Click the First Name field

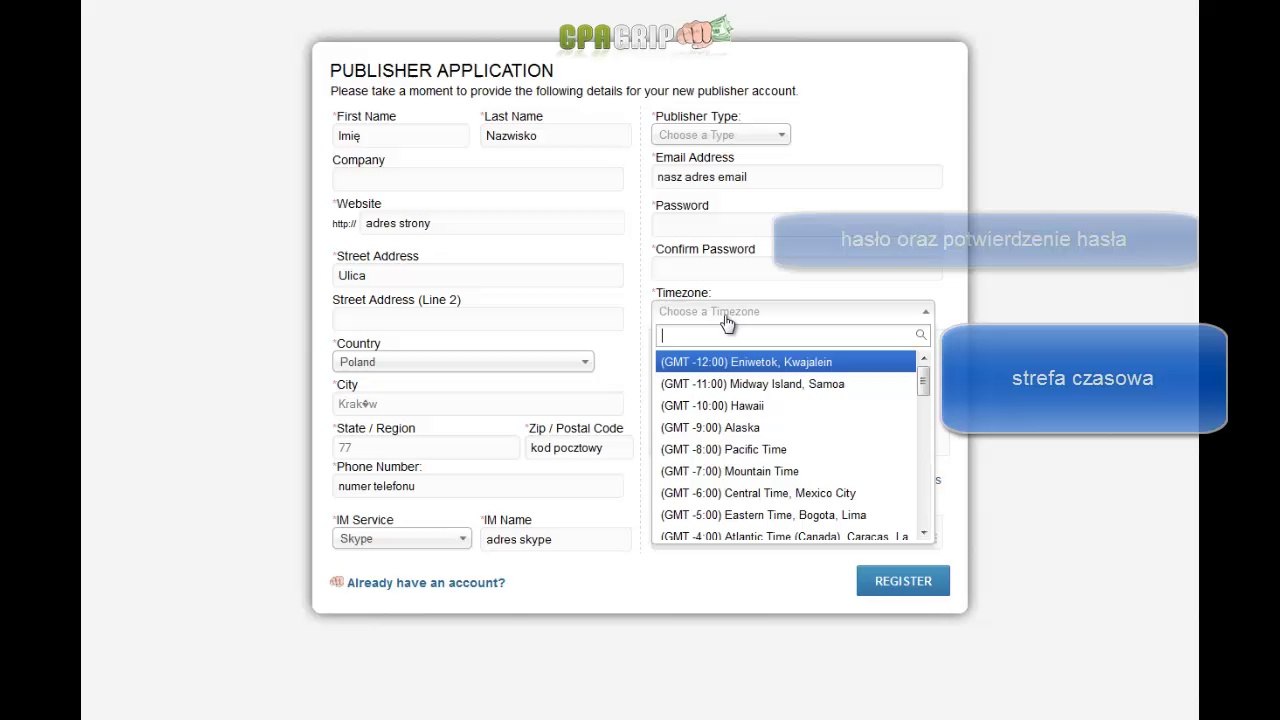pyautogui.click(x=400, y=136)
